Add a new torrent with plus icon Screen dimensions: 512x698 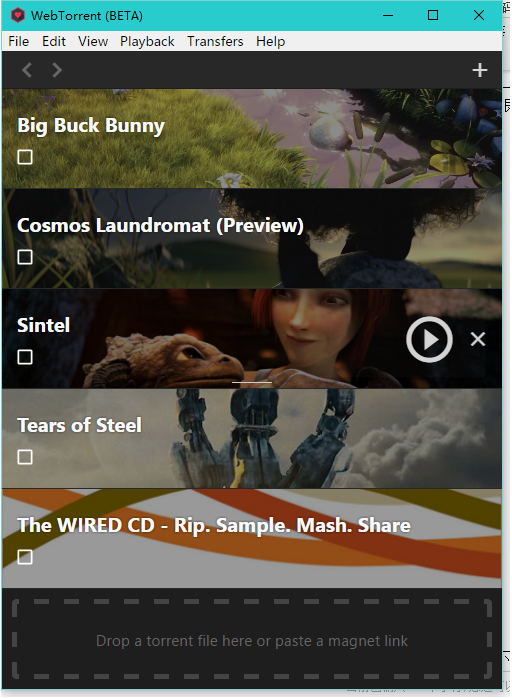pos(479,70)
